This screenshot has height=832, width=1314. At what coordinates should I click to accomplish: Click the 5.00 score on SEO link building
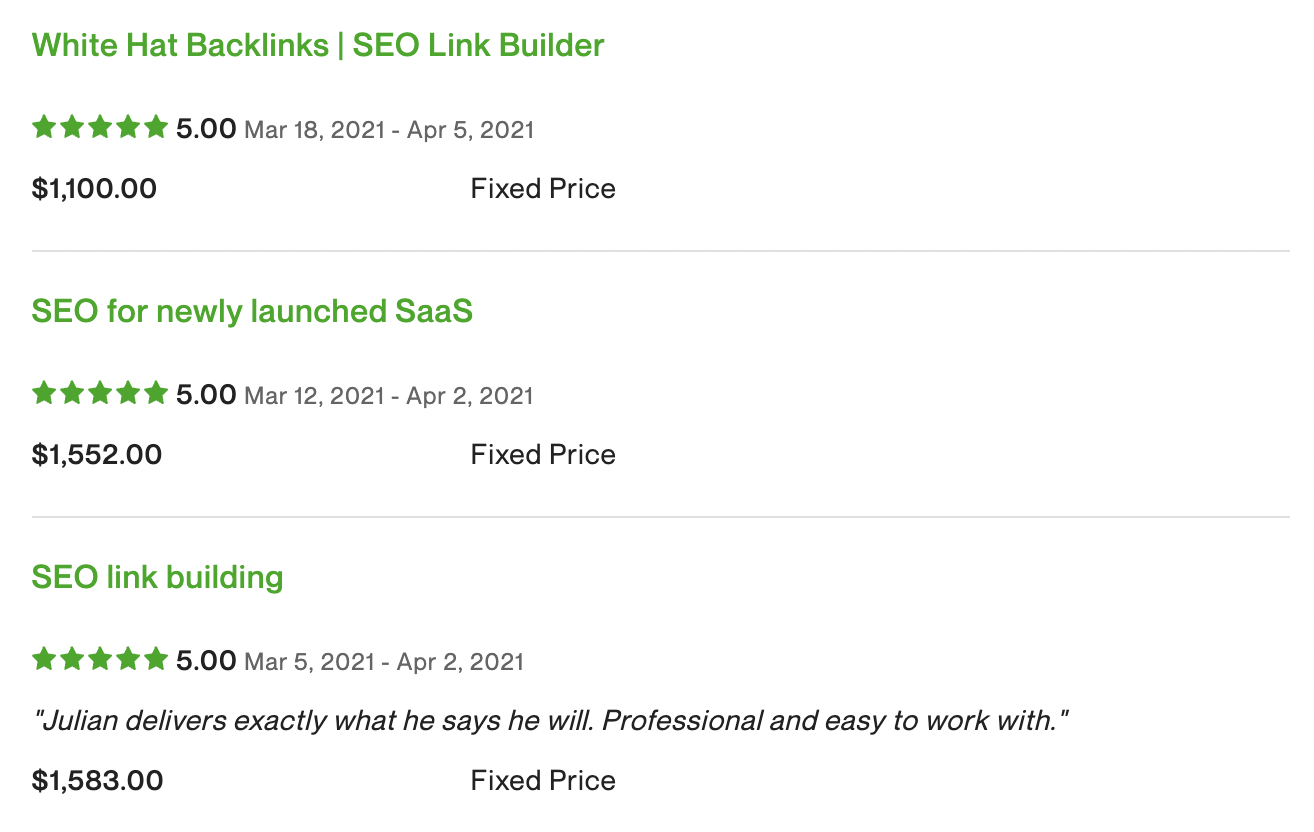click(206, 661)
